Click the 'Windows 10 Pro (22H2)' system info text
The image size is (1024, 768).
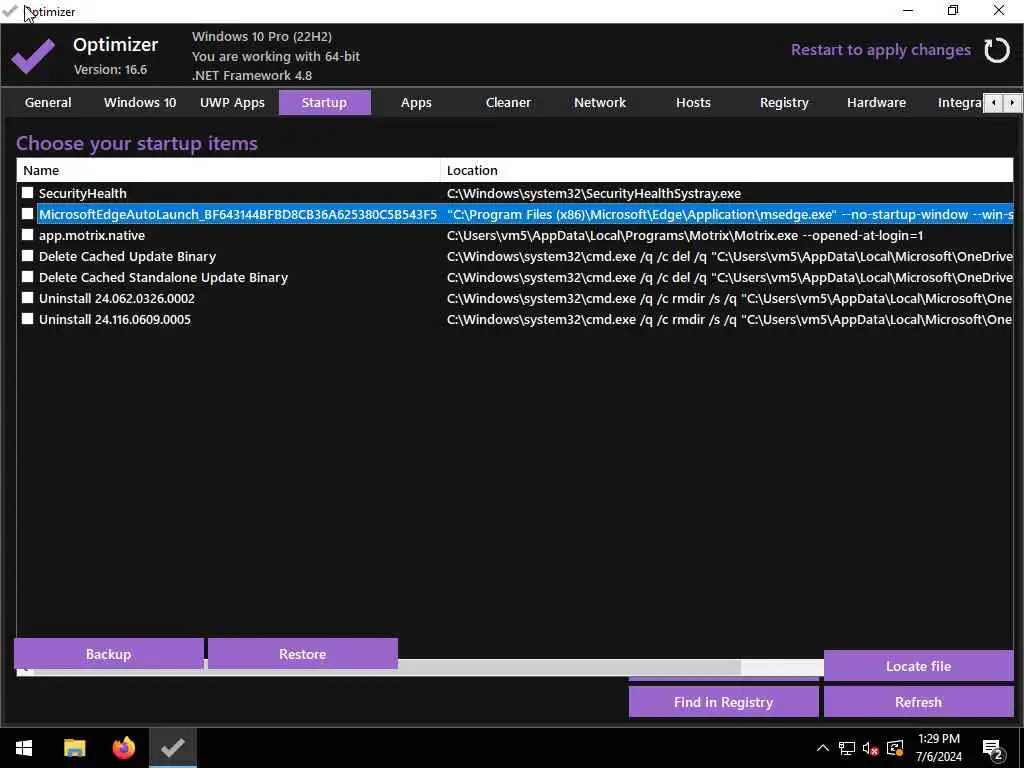(262, 37)
